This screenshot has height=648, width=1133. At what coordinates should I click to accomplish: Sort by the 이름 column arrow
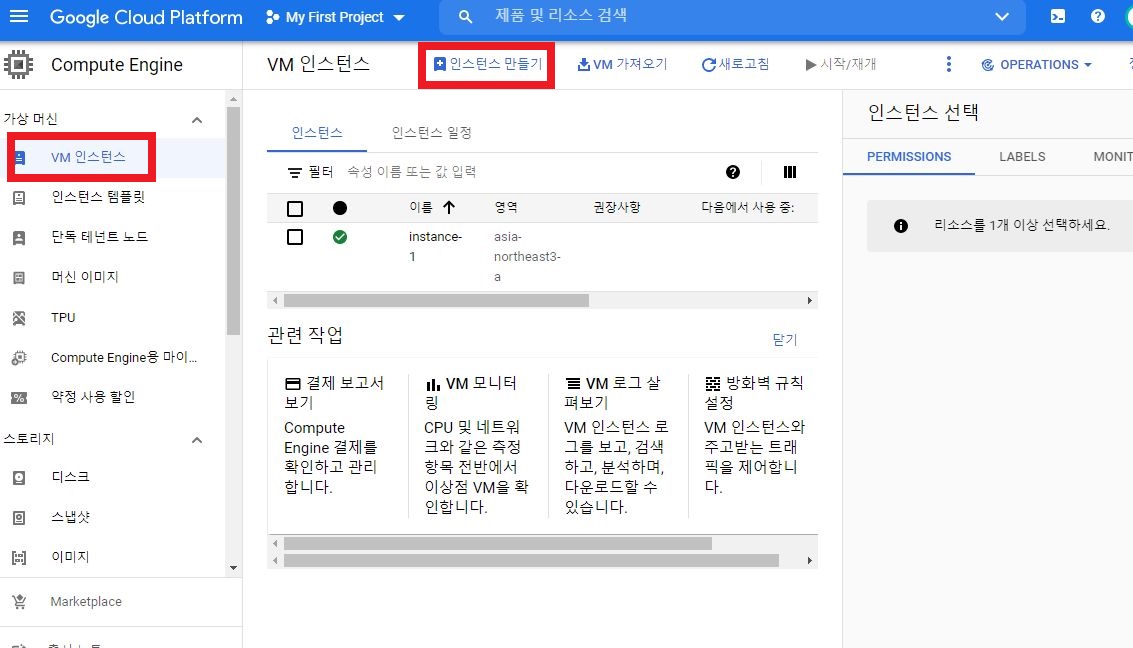[449, 208]
